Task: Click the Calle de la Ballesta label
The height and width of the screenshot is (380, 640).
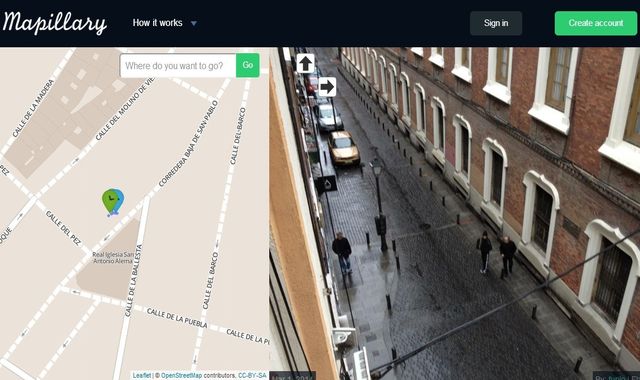Action: (x=133, y=280)
